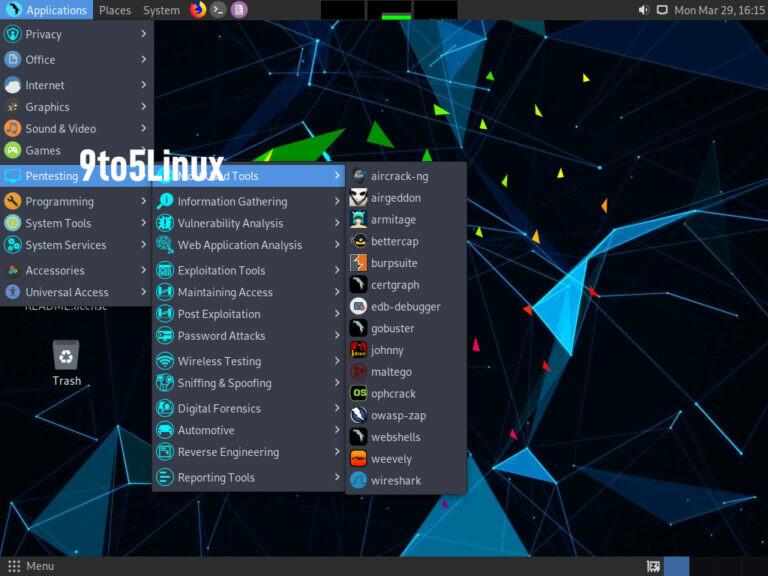This screenshot has height=576, width=768.
Task: Click the bettercap icon
Action: click(x=358, y=241)
